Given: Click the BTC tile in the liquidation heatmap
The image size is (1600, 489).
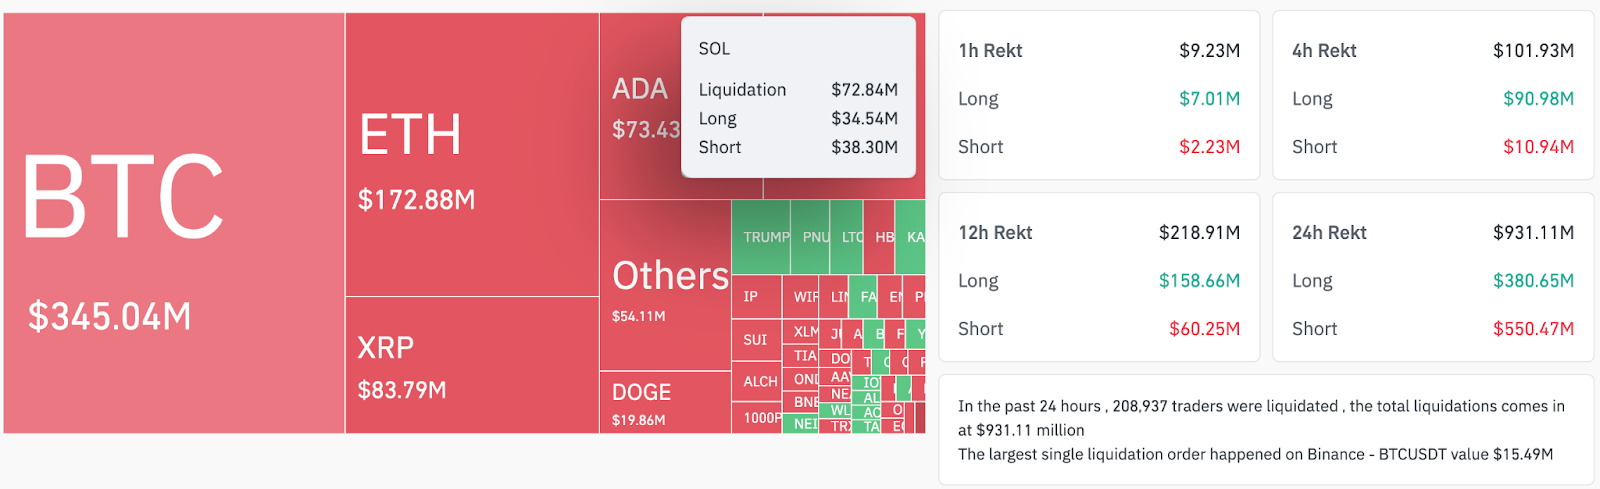Looking at the screenshot, I should [174, 223].
